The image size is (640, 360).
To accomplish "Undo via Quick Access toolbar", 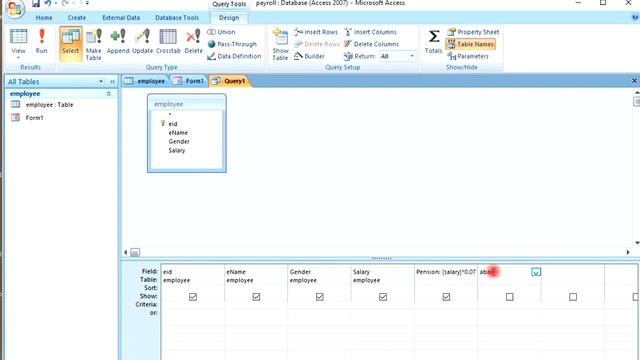I will [x=48, y=3].
